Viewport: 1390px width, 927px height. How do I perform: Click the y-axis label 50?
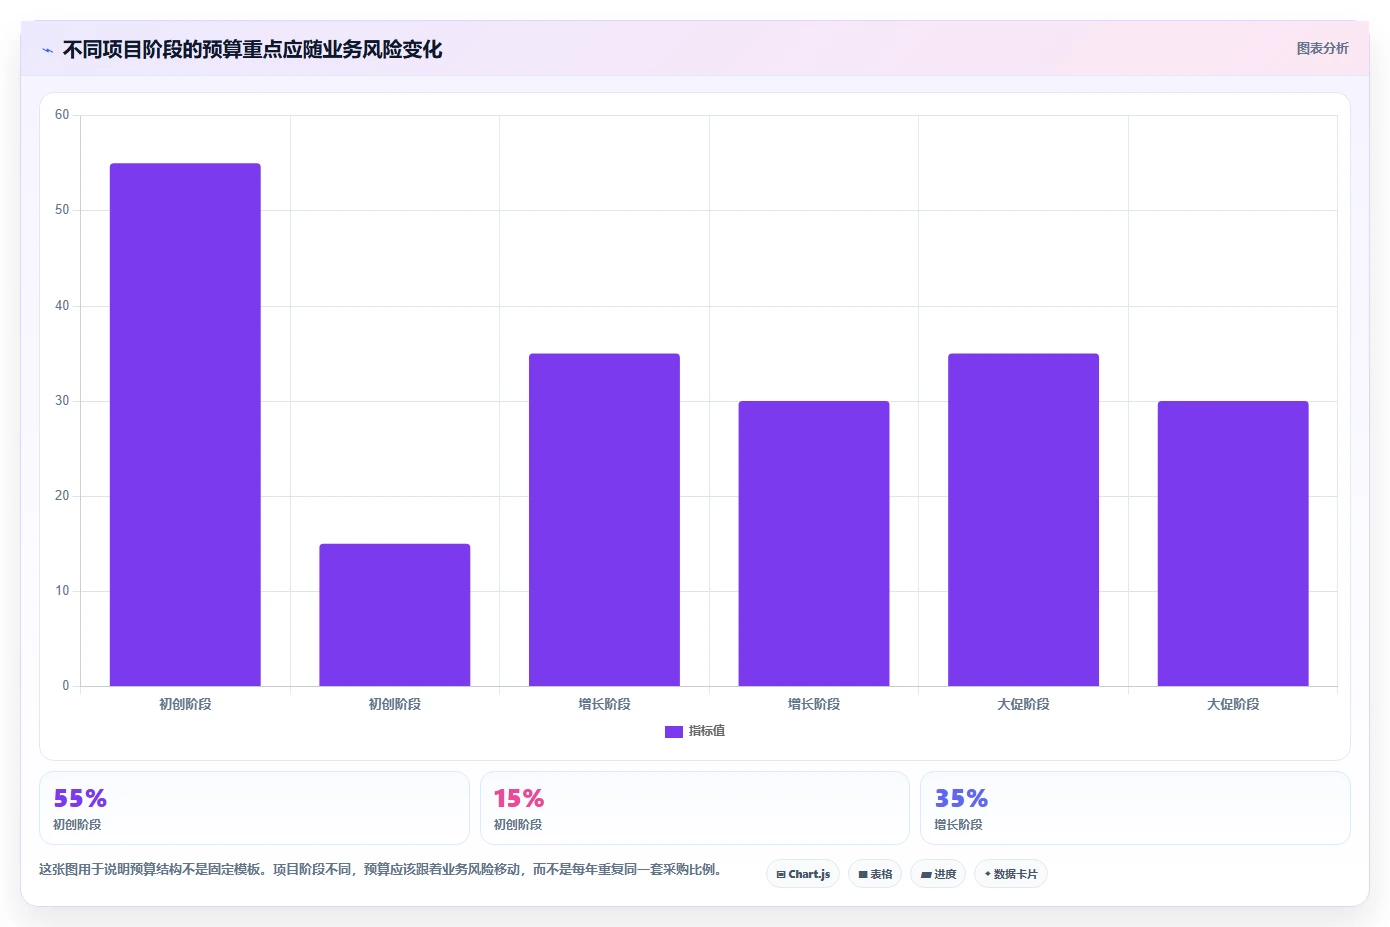[x=62, y=210]
